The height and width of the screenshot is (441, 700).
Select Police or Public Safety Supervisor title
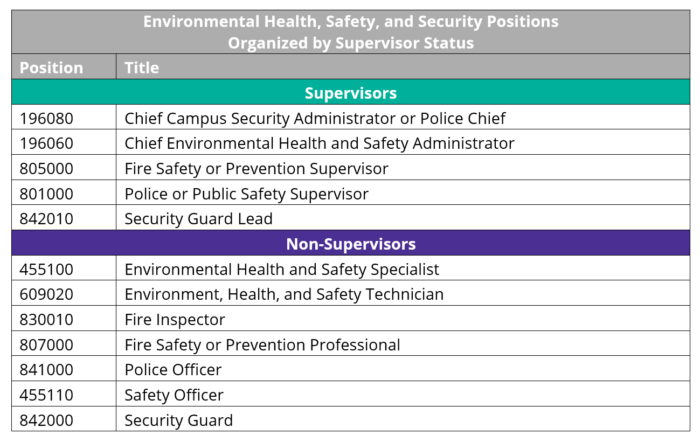[246, 194]
